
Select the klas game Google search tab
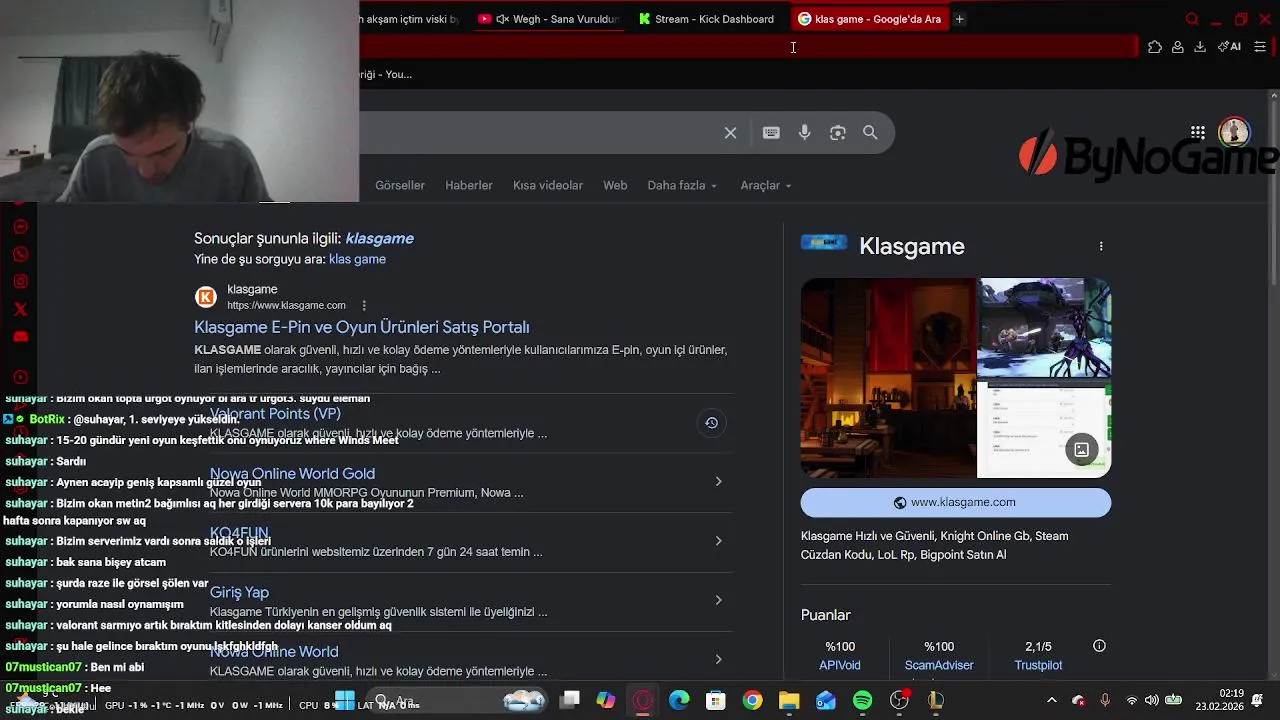(x=870, y=19)
